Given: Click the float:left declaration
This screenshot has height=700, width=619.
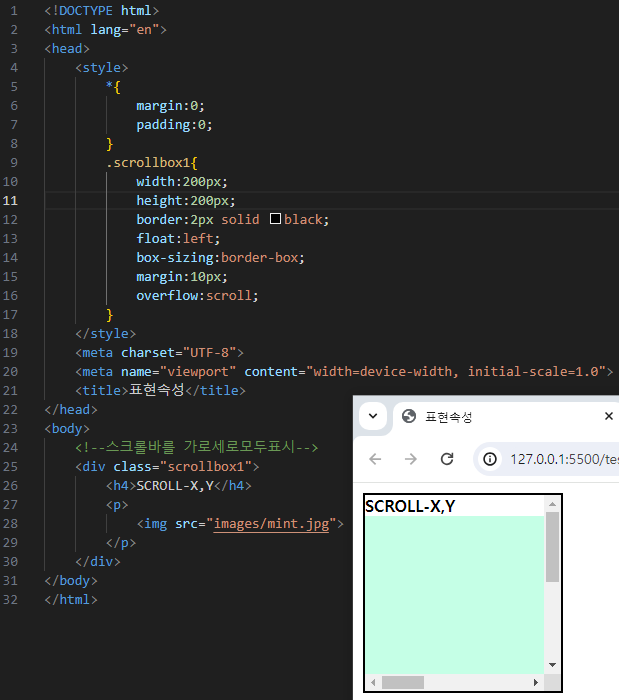Looking at the screenshot, I should 178,238.
